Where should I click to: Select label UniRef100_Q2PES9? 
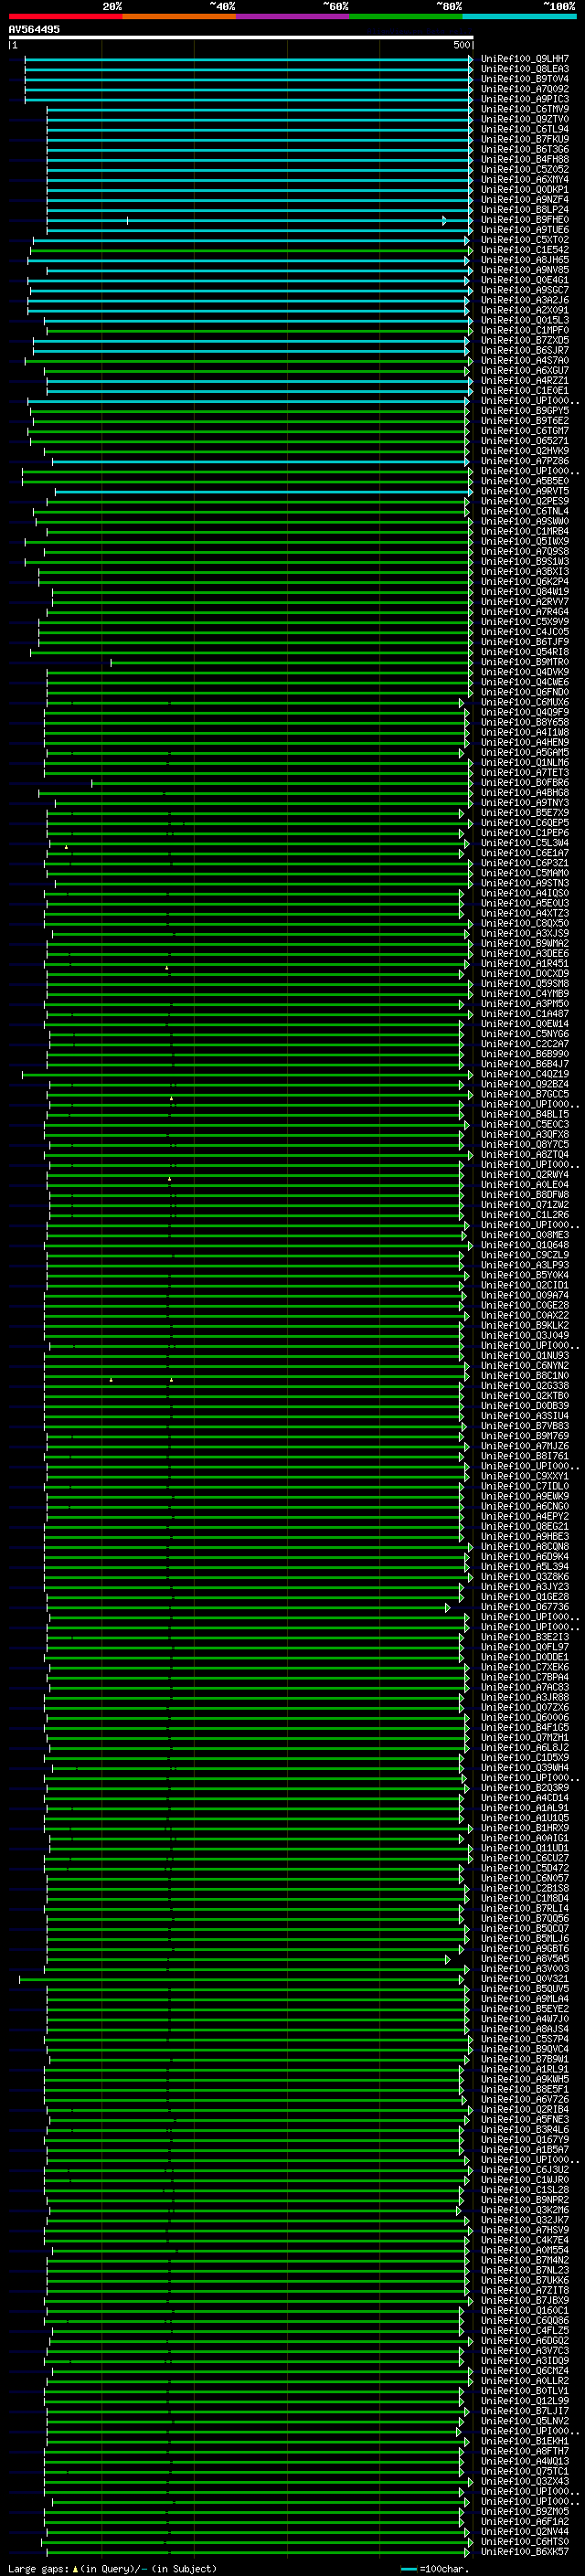525,501
